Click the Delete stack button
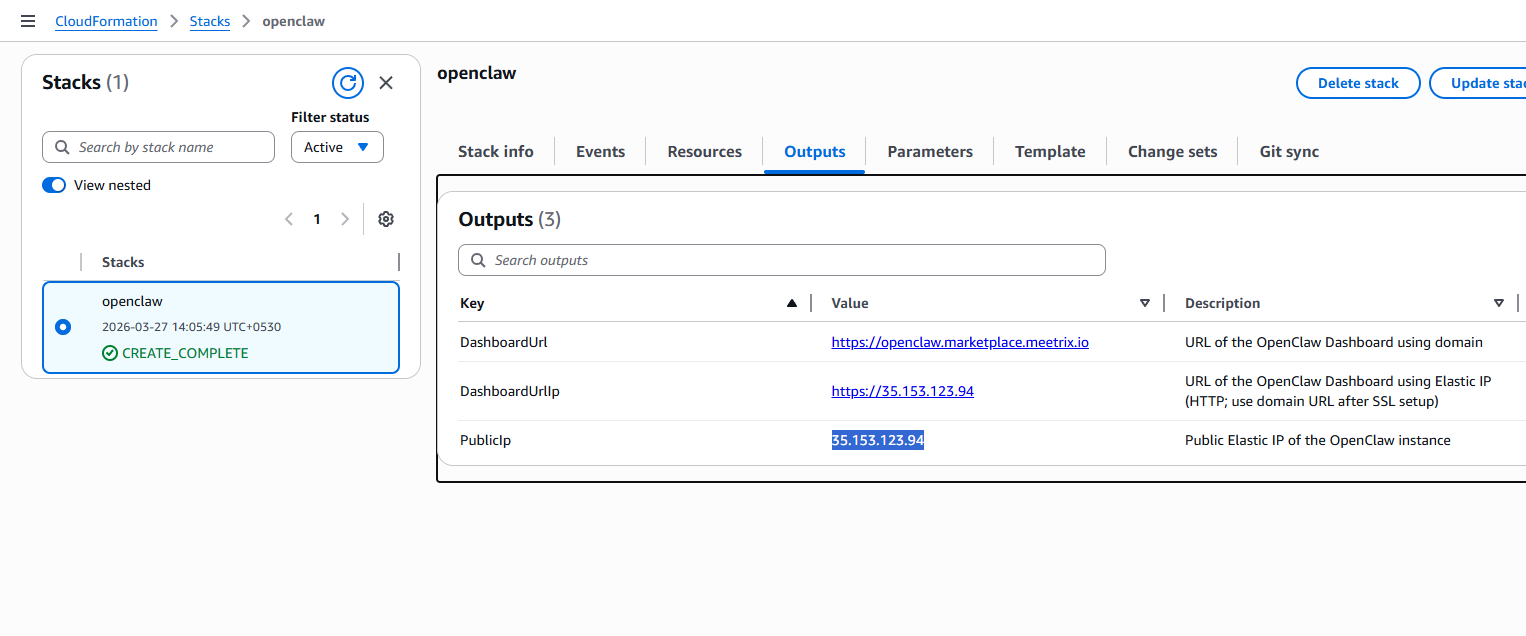 (x=1357, y=83)
